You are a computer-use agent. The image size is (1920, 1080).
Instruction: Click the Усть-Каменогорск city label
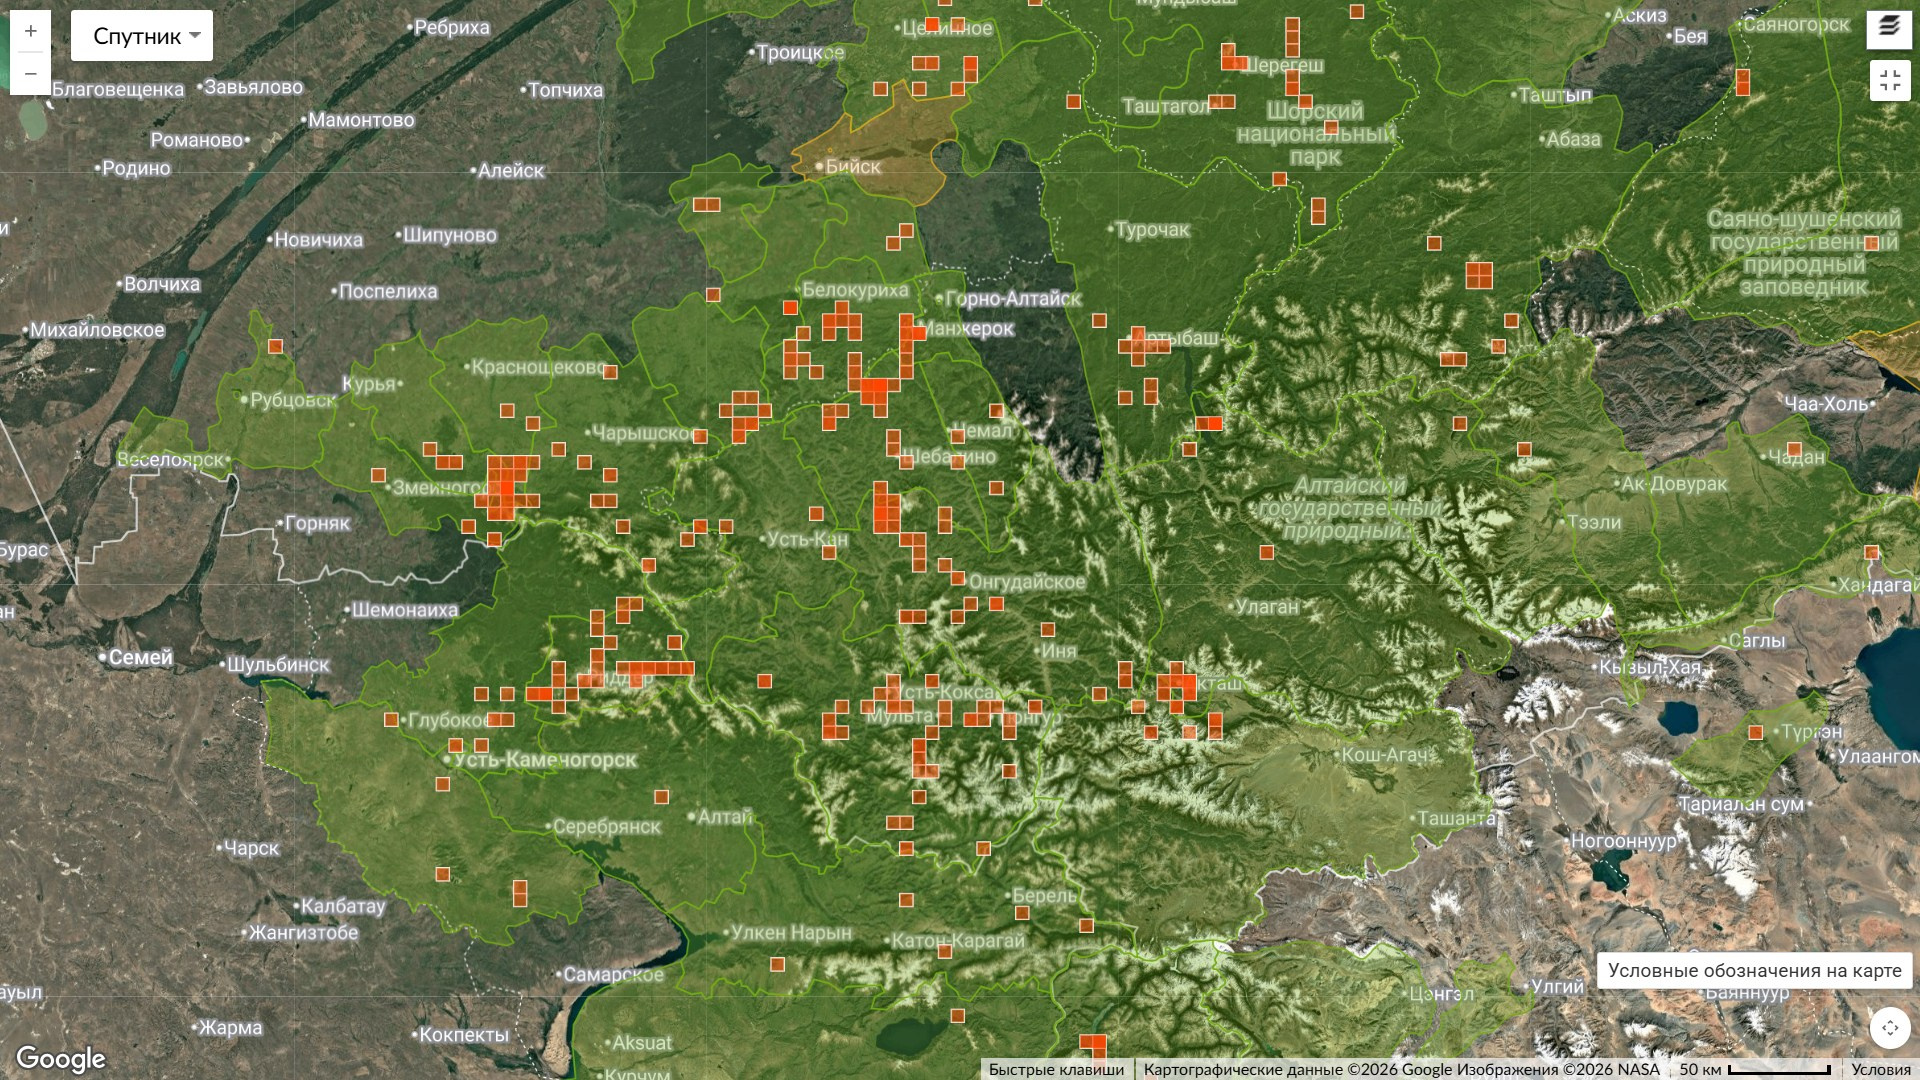(545, 759)
